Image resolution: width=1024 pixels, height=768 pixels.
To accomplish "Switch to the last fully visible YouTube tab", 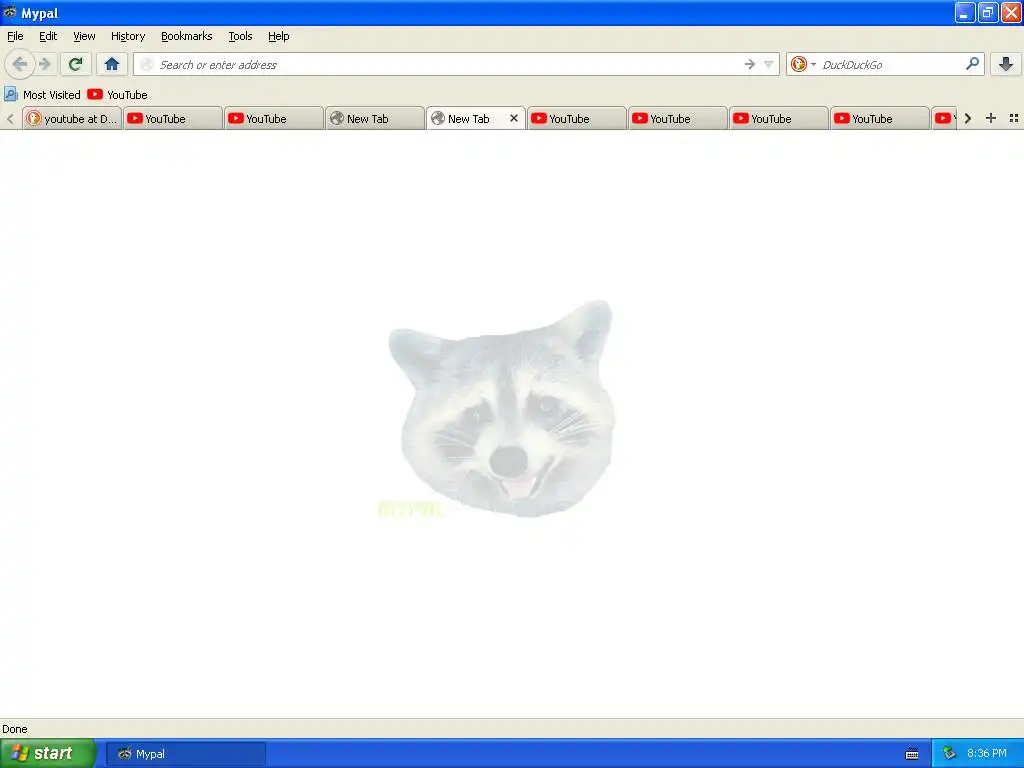I will pyautogui.click(x=880, y=118).
